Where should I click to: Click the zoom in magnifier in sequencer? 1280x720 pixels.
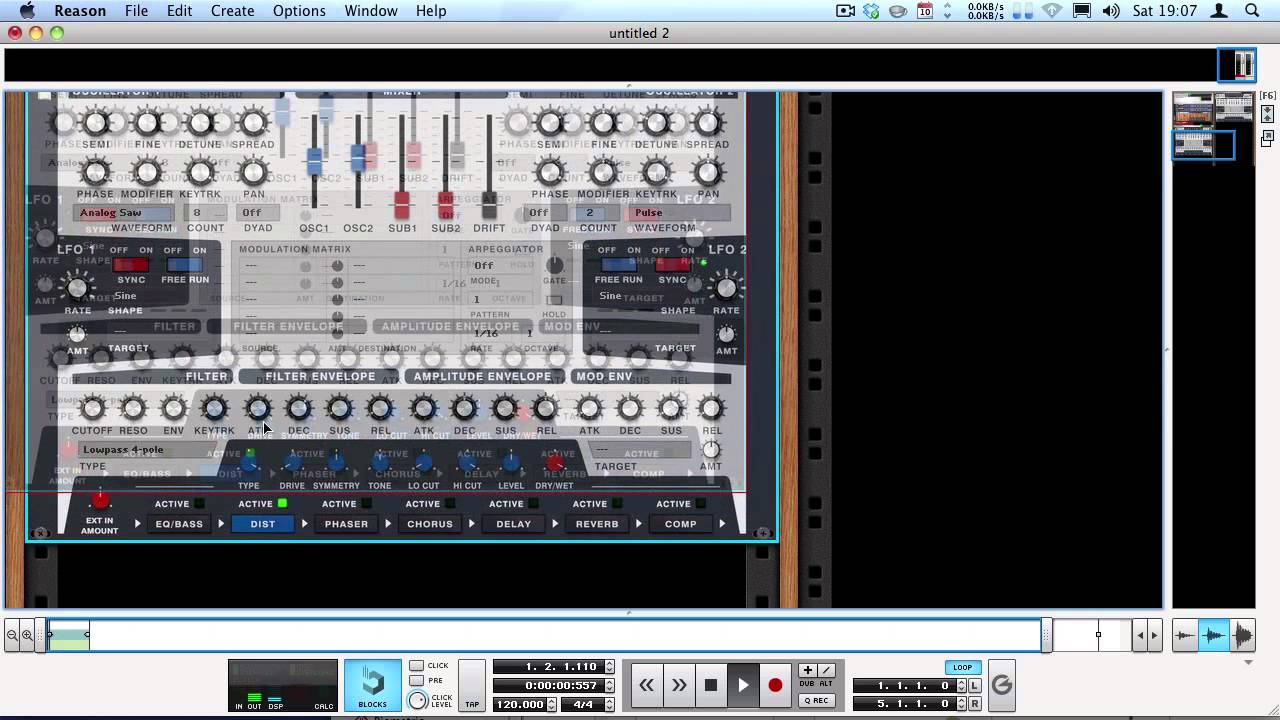coord(27,635)
